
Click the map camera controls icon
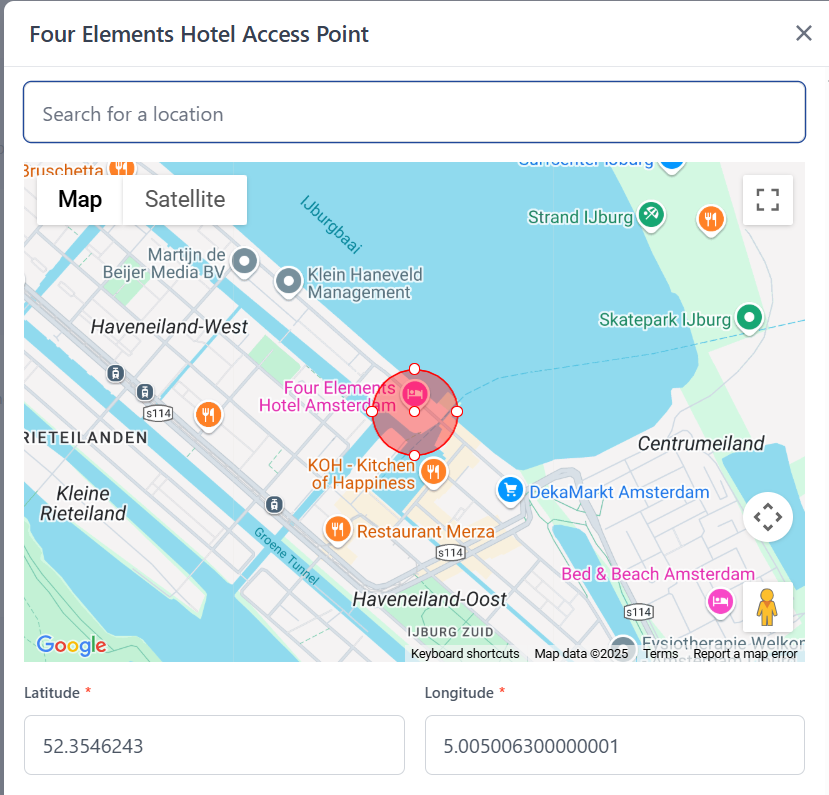pos(767,517)
